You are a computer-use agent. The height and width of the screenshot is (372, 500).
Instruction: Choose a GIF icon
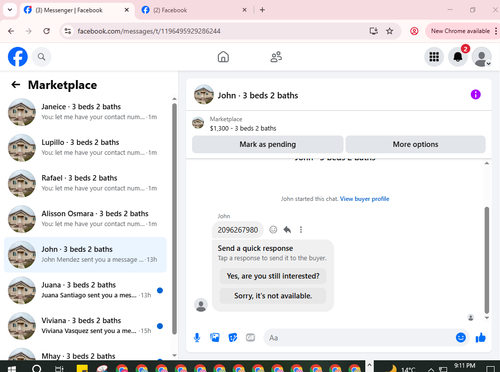tap(250, 338)
